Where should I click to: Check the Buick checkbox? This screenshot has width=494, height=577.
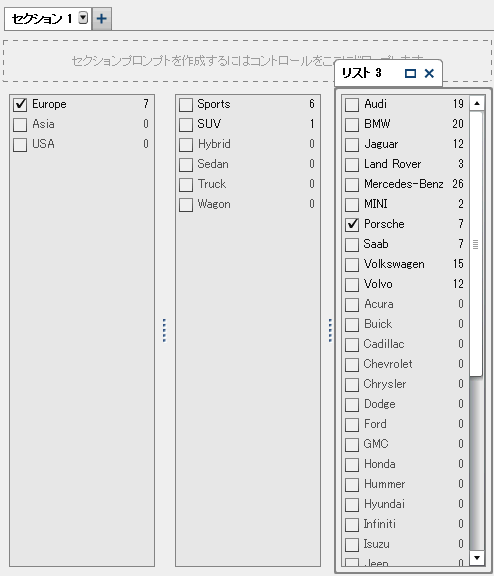[352, 325]
